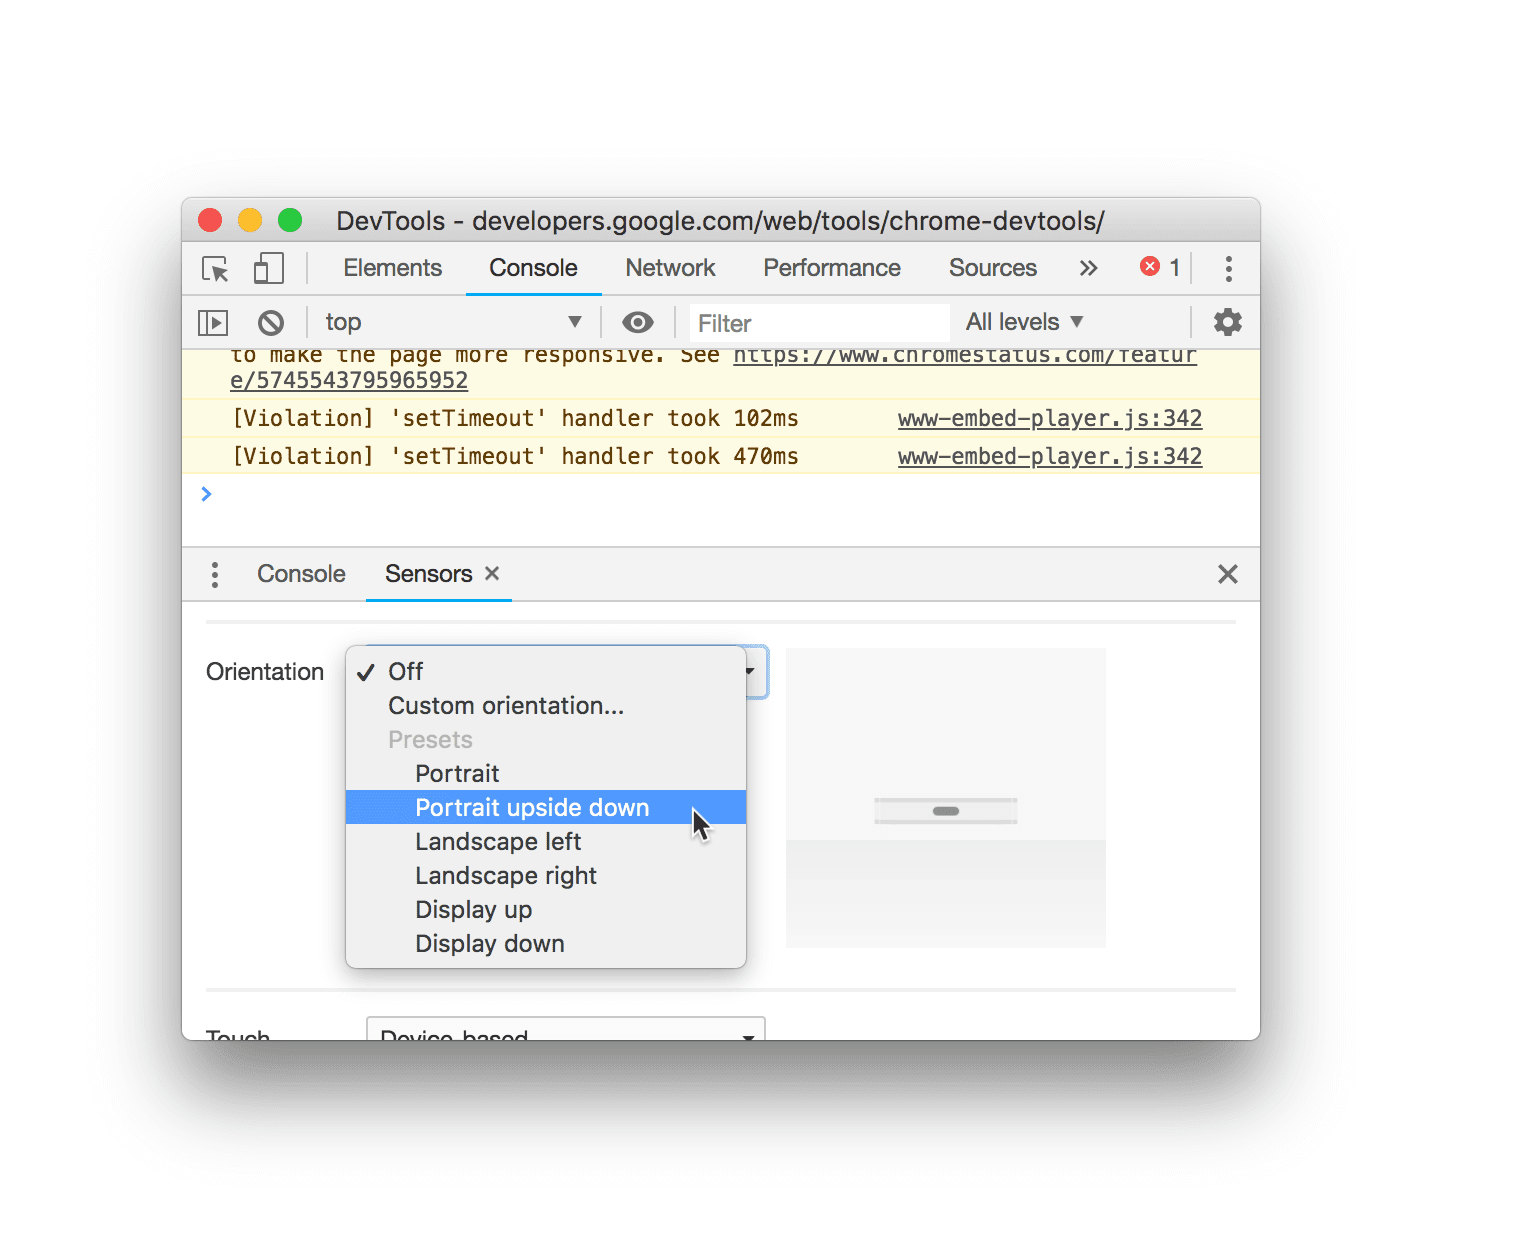Select the inspect element tool

point(214,269)
